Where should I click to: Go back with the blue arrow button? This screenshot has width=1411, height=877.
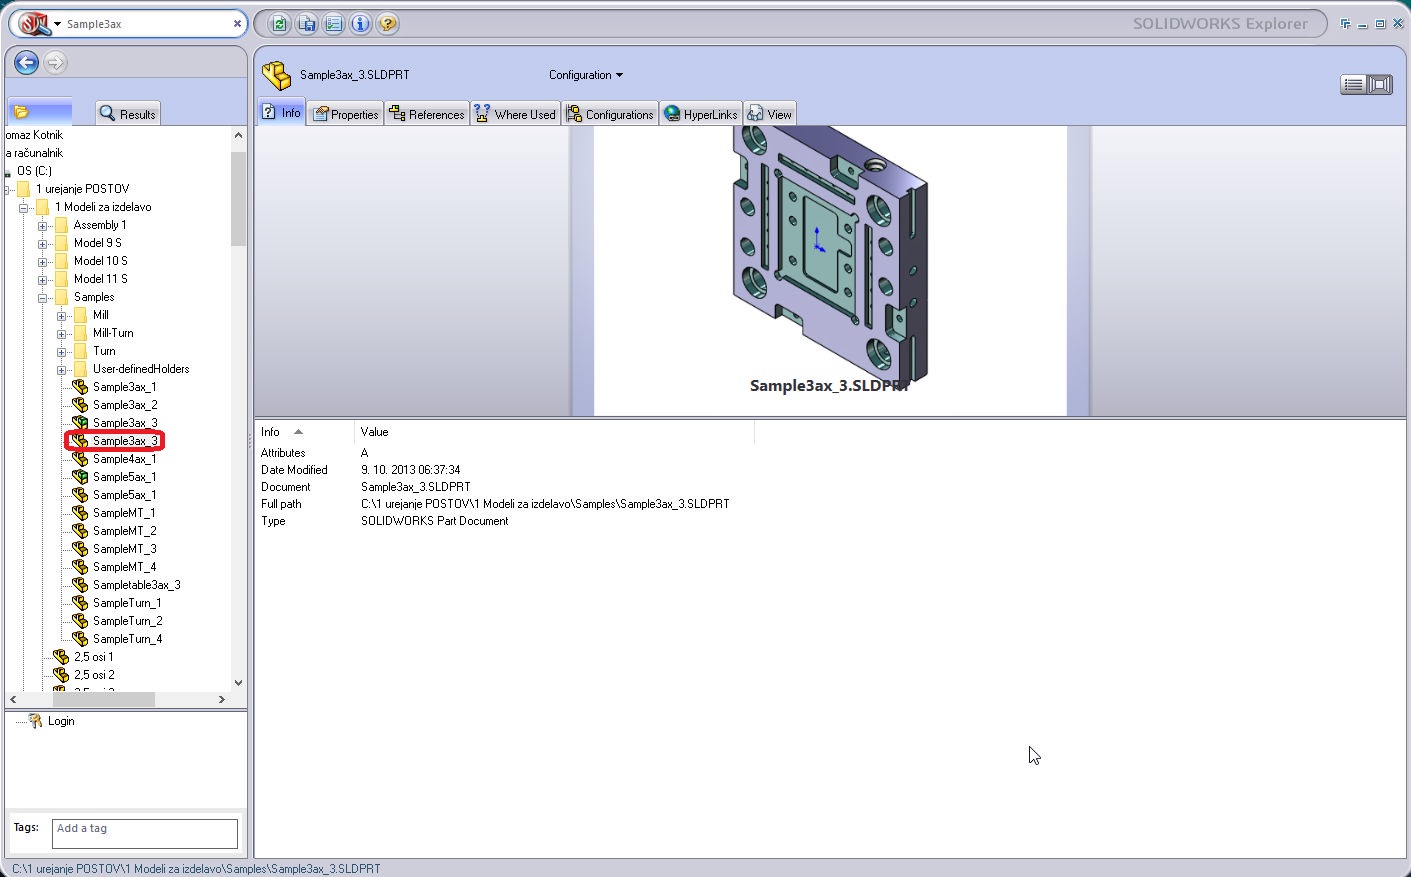(27, 63)
